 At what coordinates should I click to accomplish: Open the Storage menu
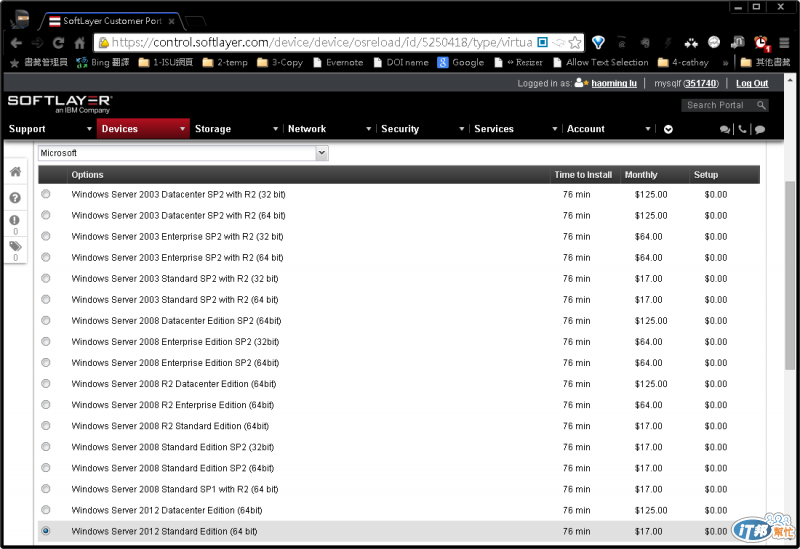click(213, 129)
